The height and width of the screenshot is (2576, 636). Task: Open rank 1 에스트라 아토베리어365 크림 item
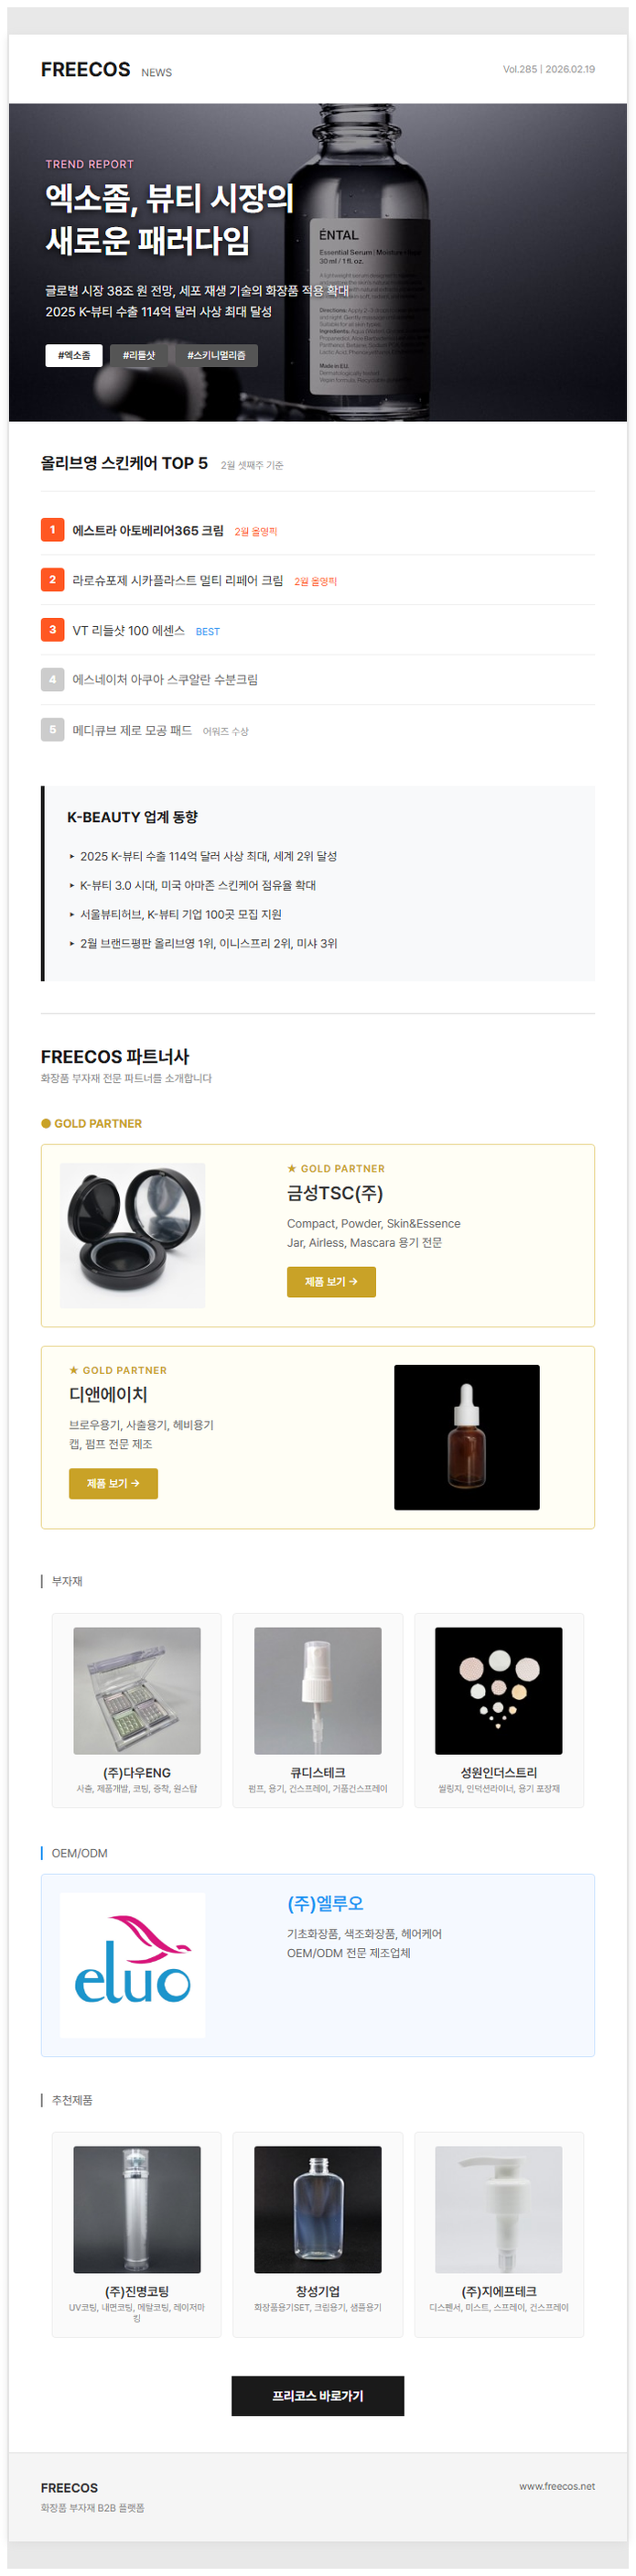click(x=148, y=531)
